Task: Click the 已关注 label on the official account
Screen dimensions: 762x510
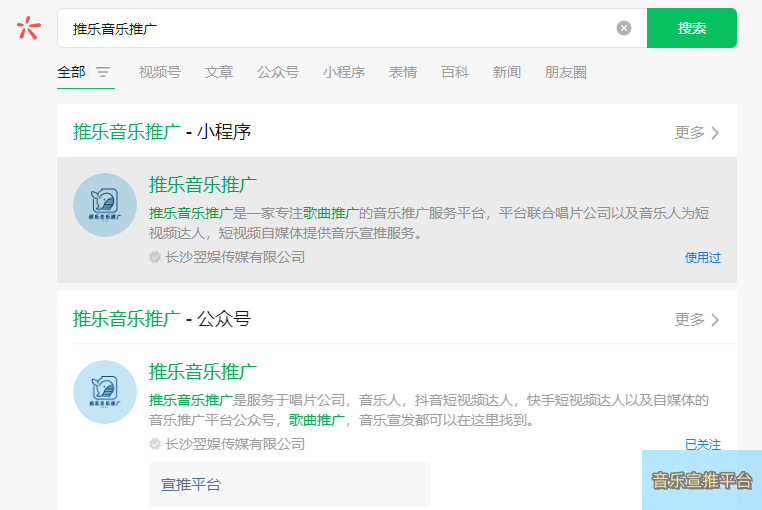Action: (703, 444)
